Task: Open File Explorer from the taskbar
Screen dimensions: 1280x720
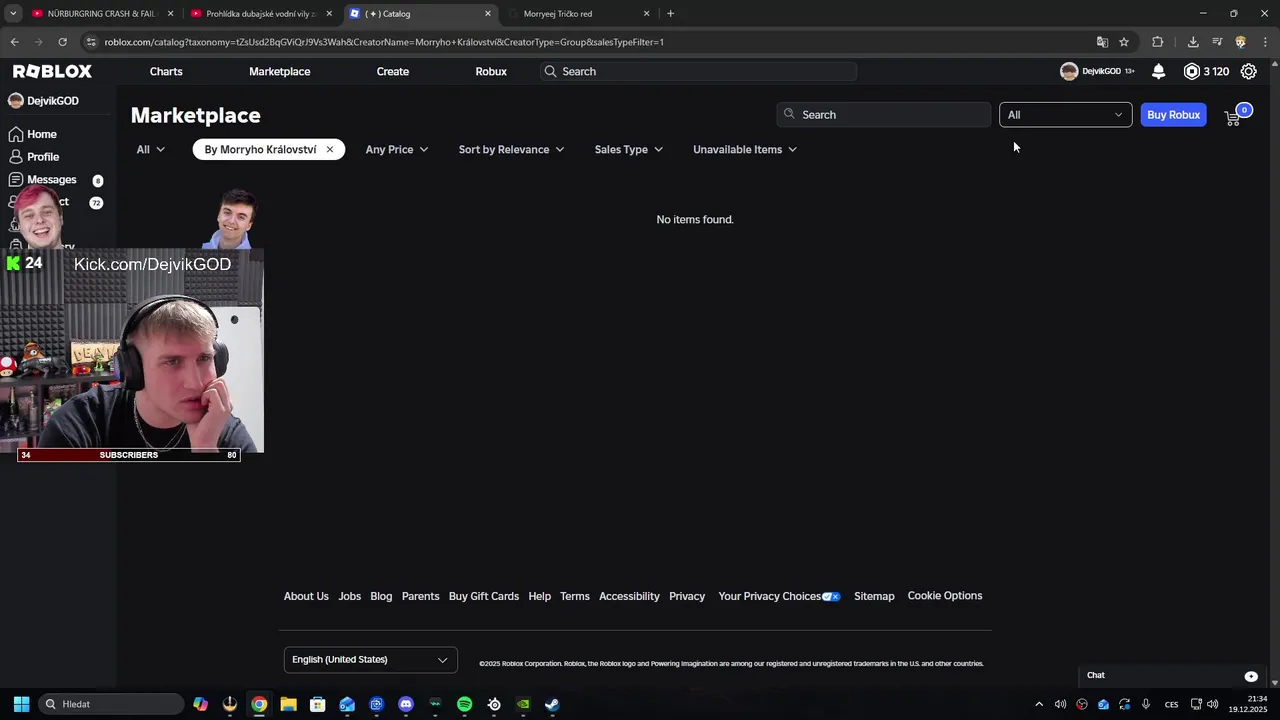Action: [288, 704]
